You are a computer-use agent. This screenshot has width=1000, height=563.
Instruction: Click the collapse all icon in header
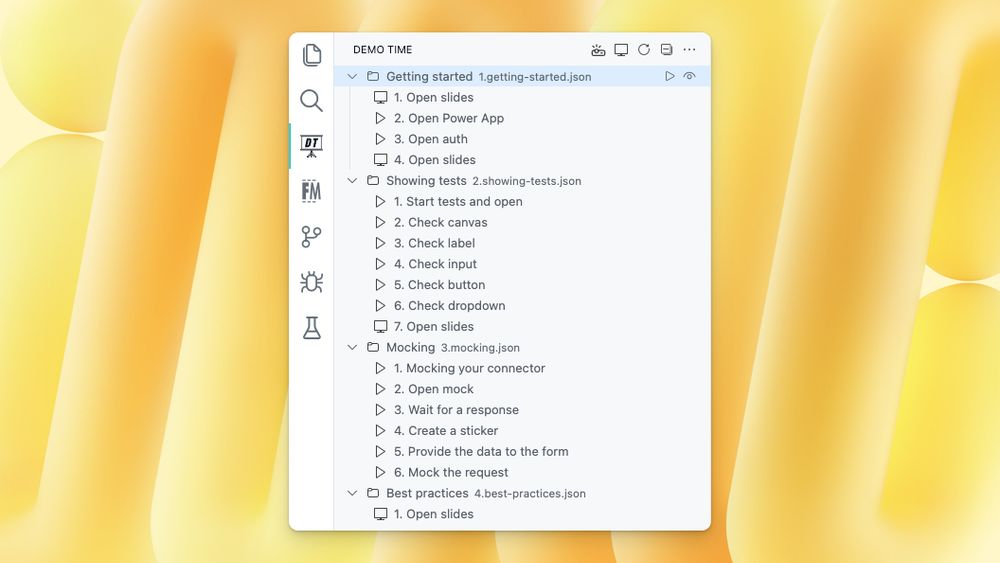click(x=666, y=50)
